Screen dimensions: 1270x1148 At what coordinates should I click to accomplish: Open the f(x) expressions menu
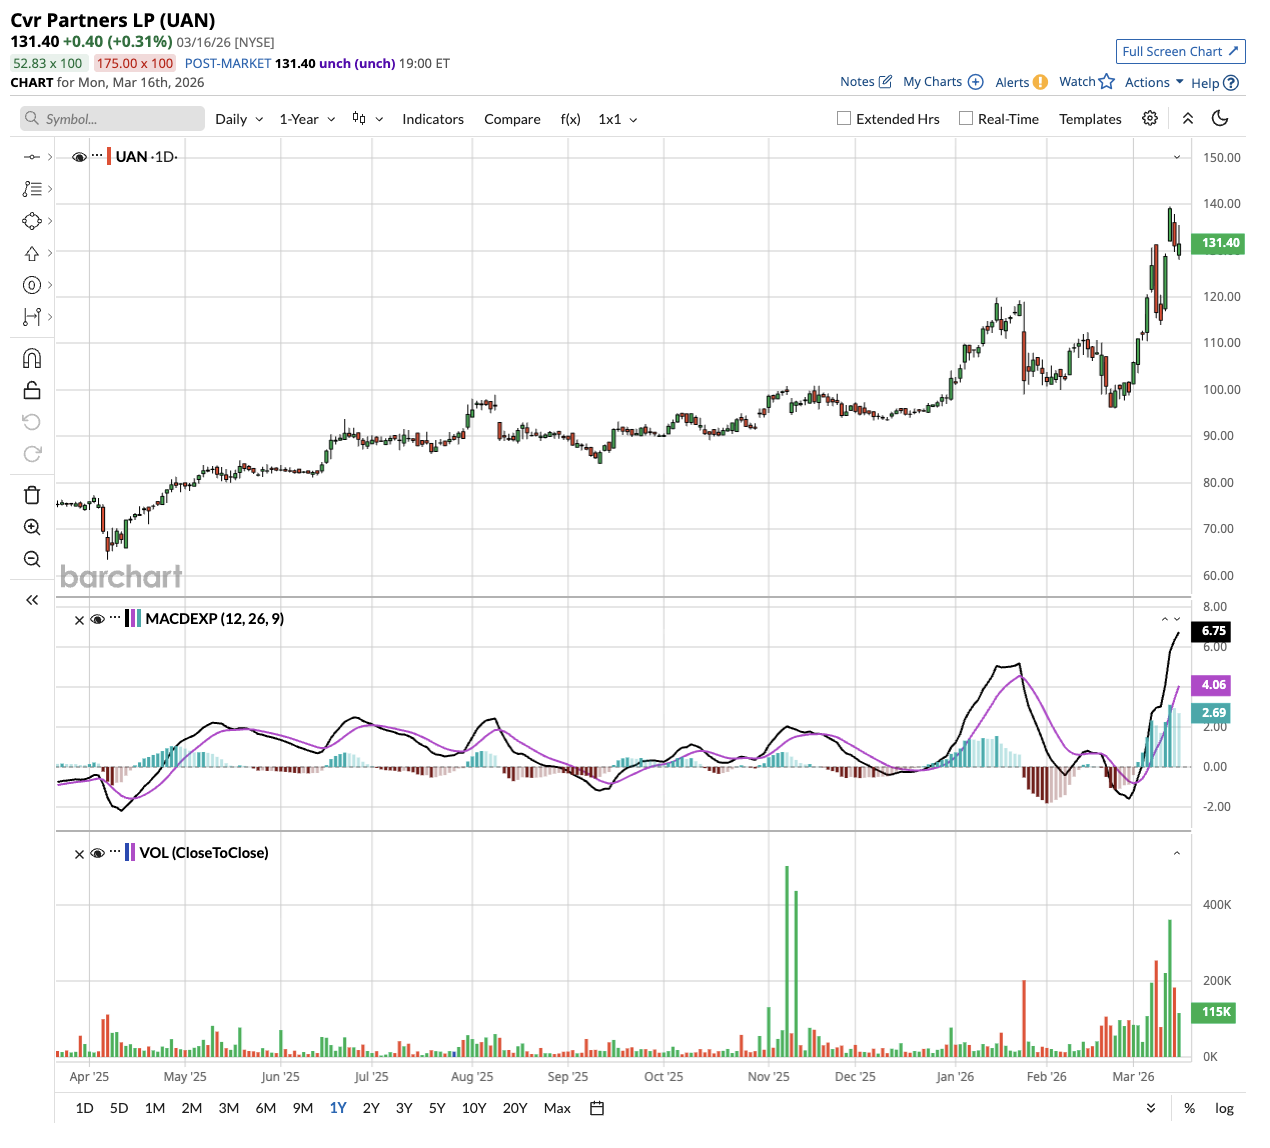click(570, 119)
